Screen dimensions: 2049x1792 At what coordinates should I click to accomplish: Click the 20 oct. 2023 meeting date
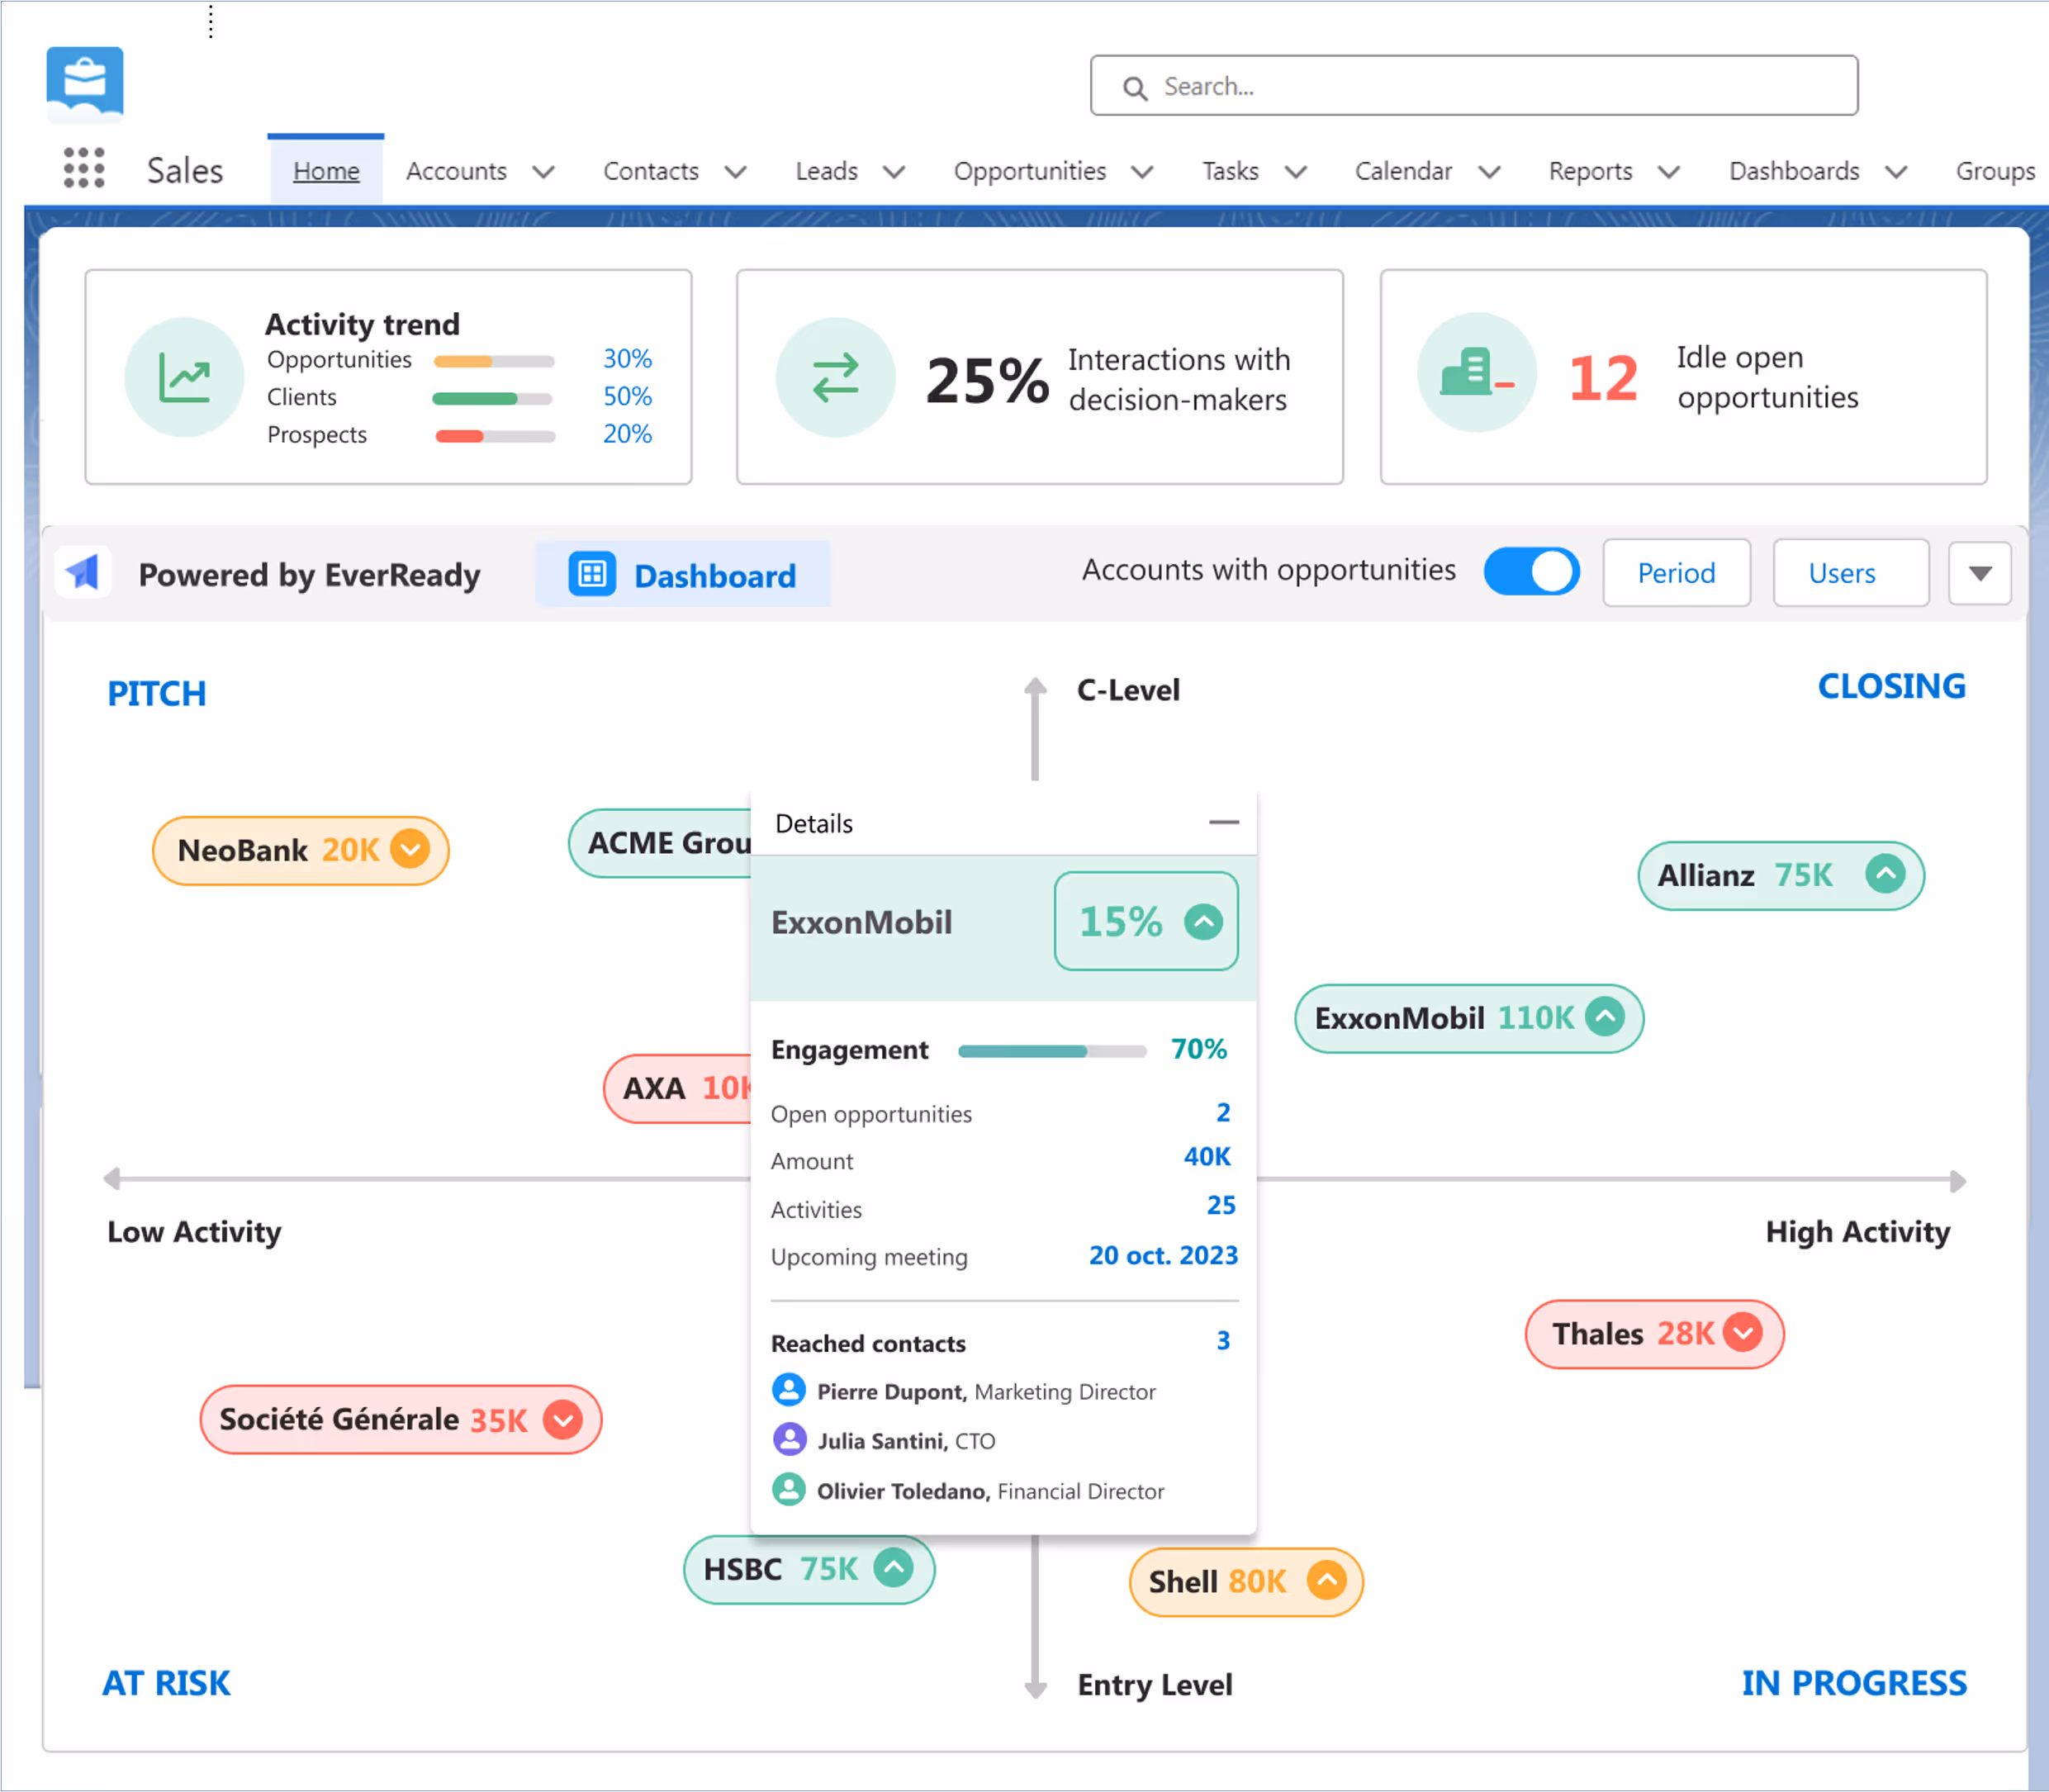1163,1255
